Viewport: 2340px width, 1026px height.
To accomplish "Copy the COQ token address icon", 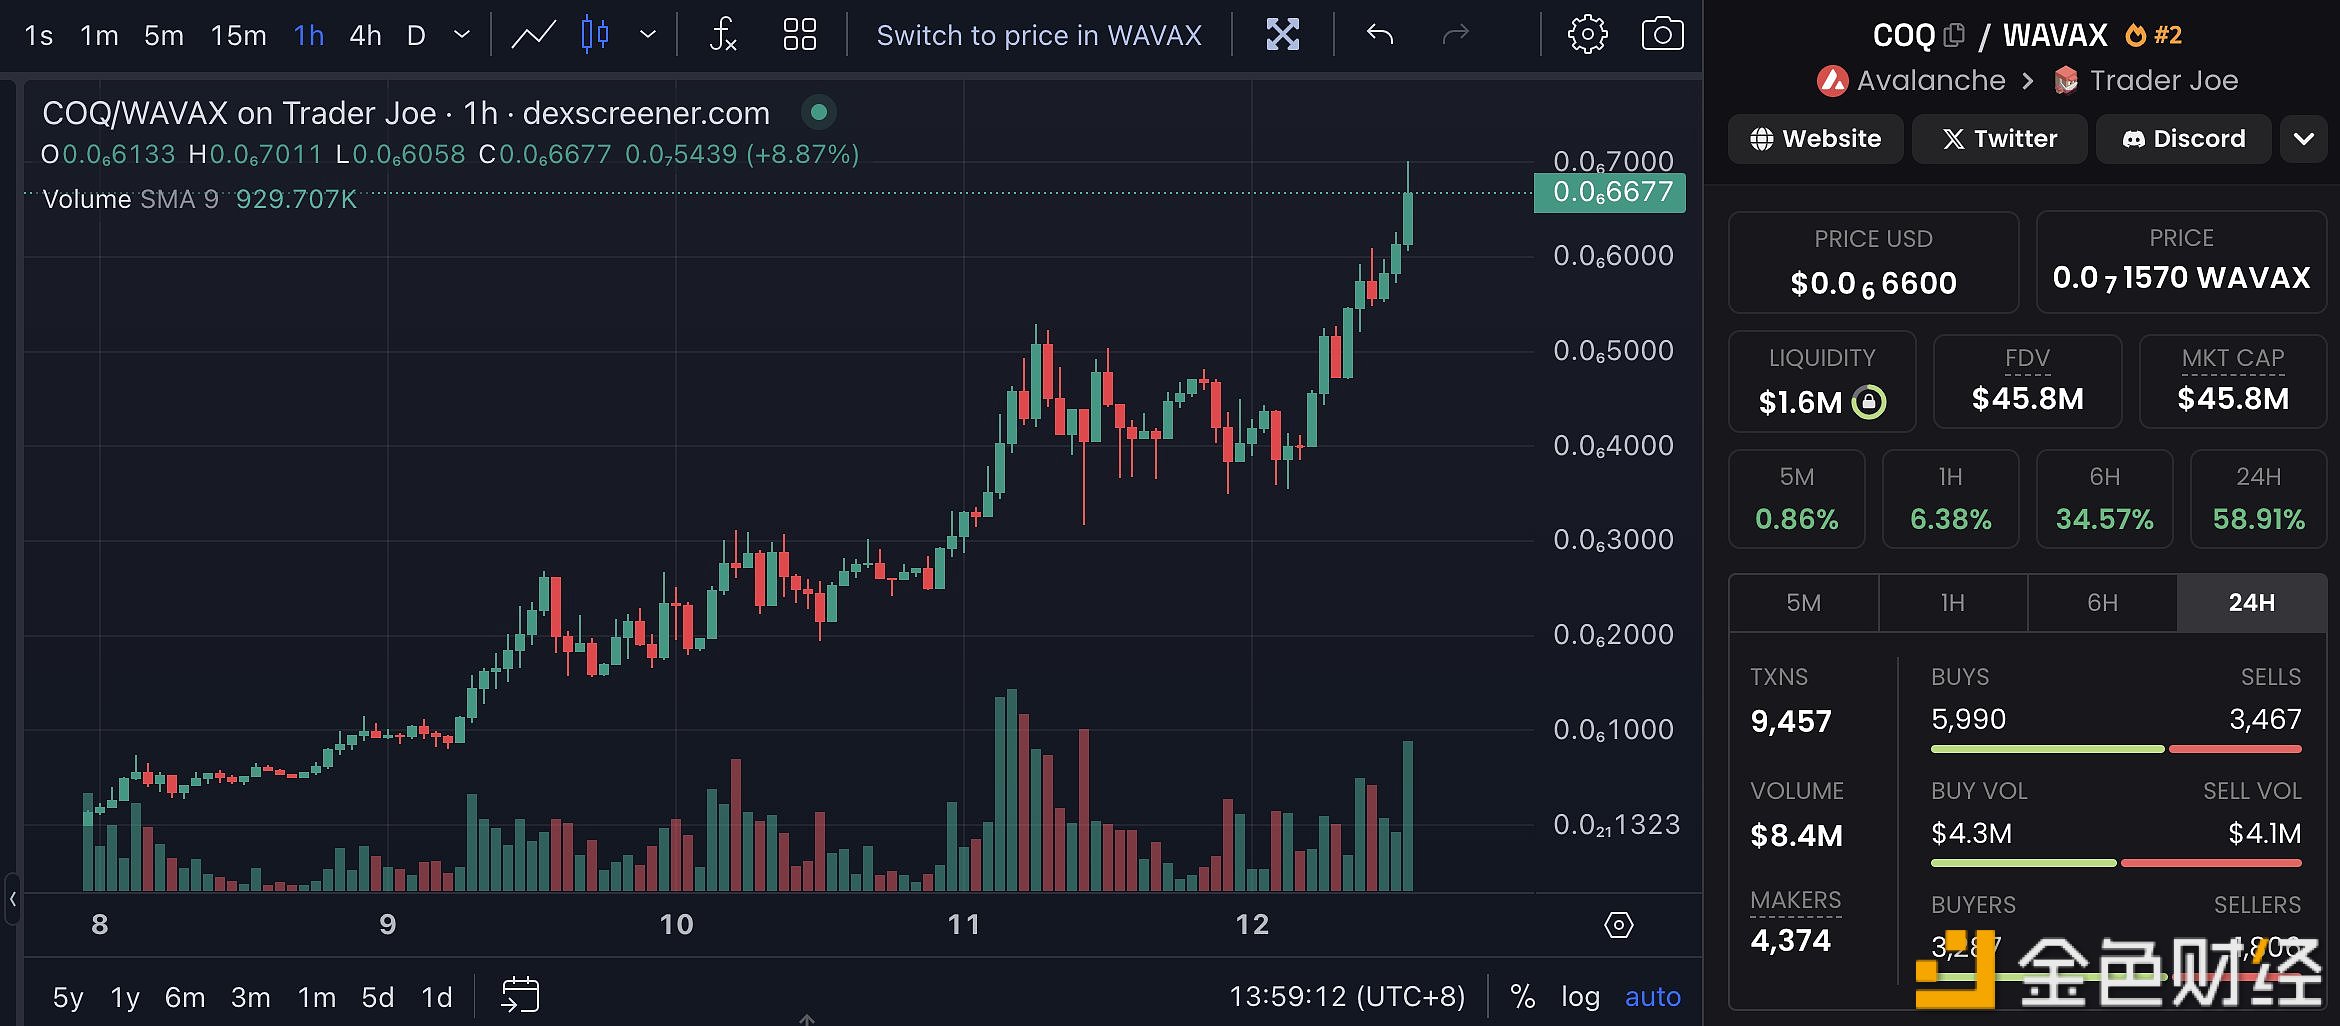I will [x=1954, y=36].
